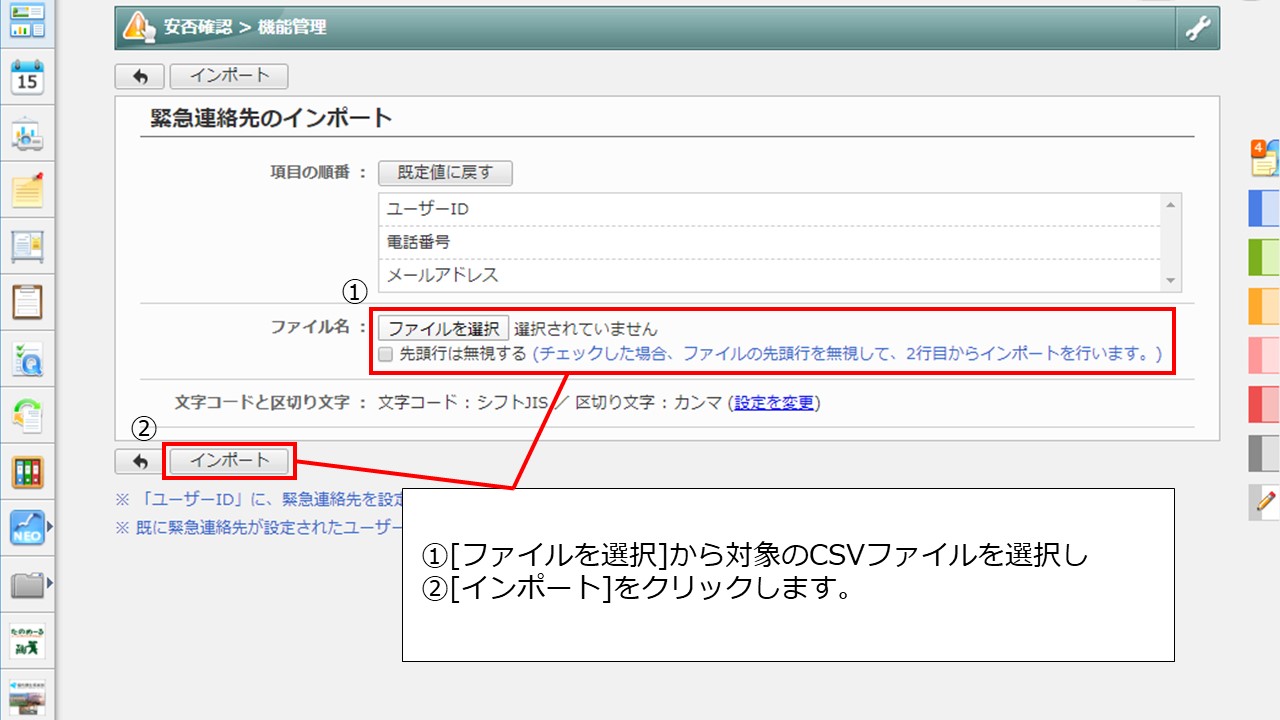Screen dimensions: 1280x720
Task: Click the 選択されていません file status text
Action: [x=586, y=329]
